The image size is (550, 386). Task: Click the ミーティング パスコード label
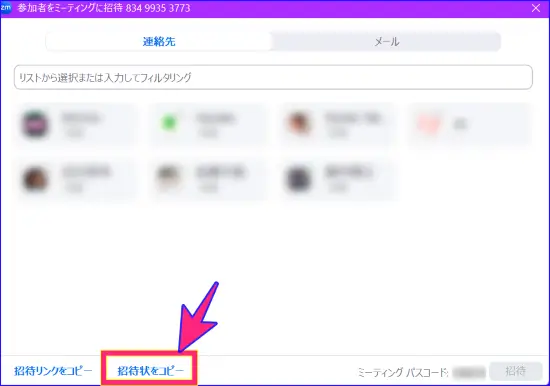point(403,372)
